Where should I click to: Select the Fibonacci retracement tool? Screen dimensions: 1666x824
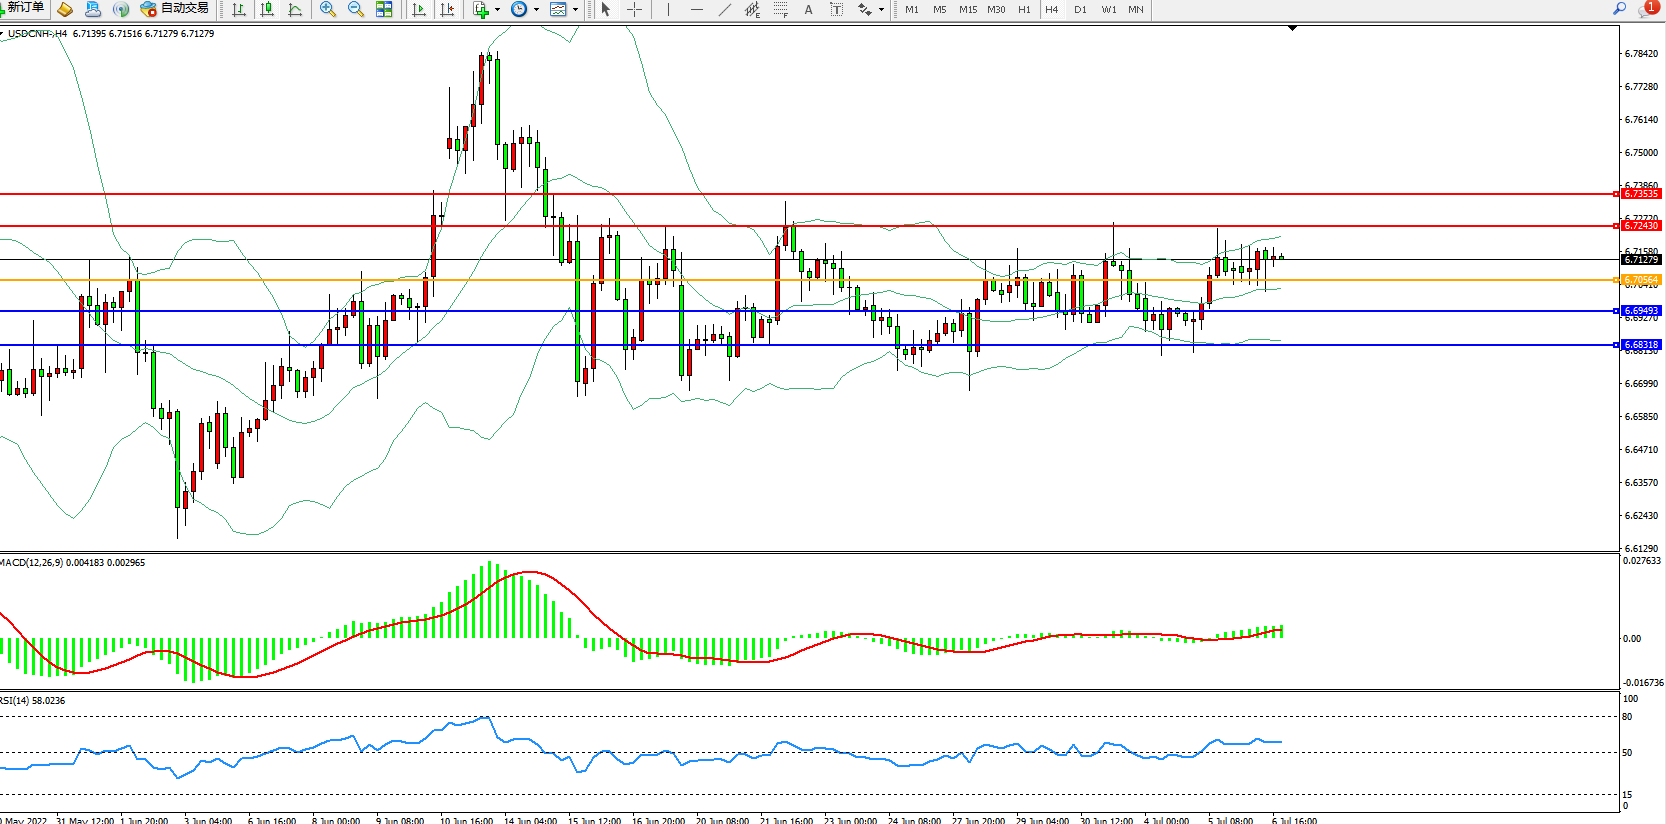click(780, 9)
